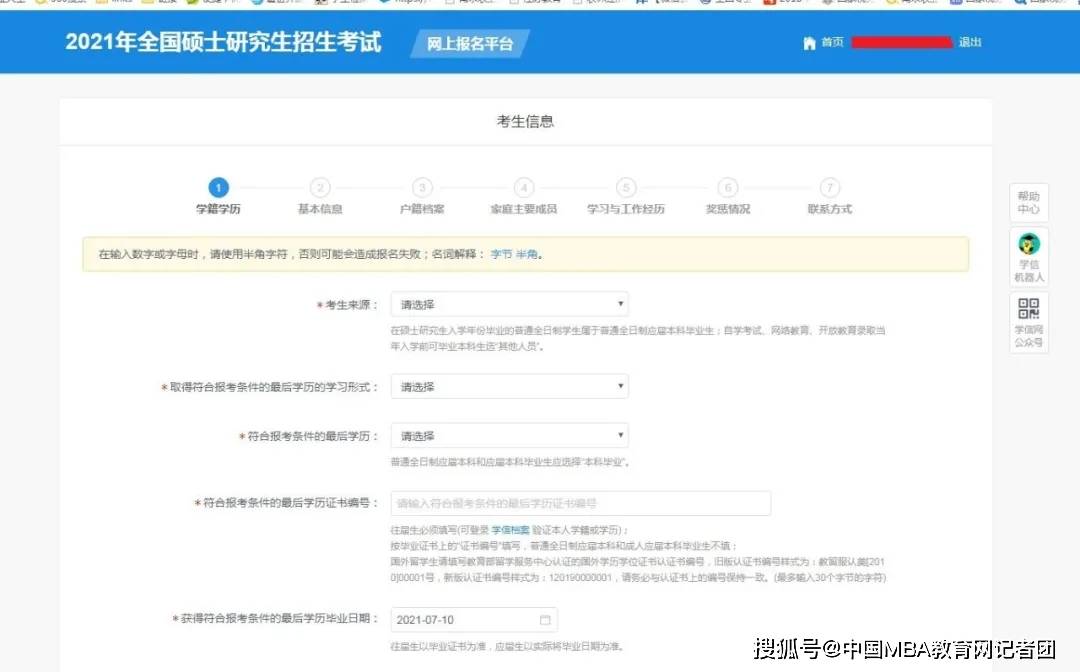This screenshot has height=672, width=1080.
Task: Open the 学信档案 link
Action: pyautogui.click(x=510, y=530)
